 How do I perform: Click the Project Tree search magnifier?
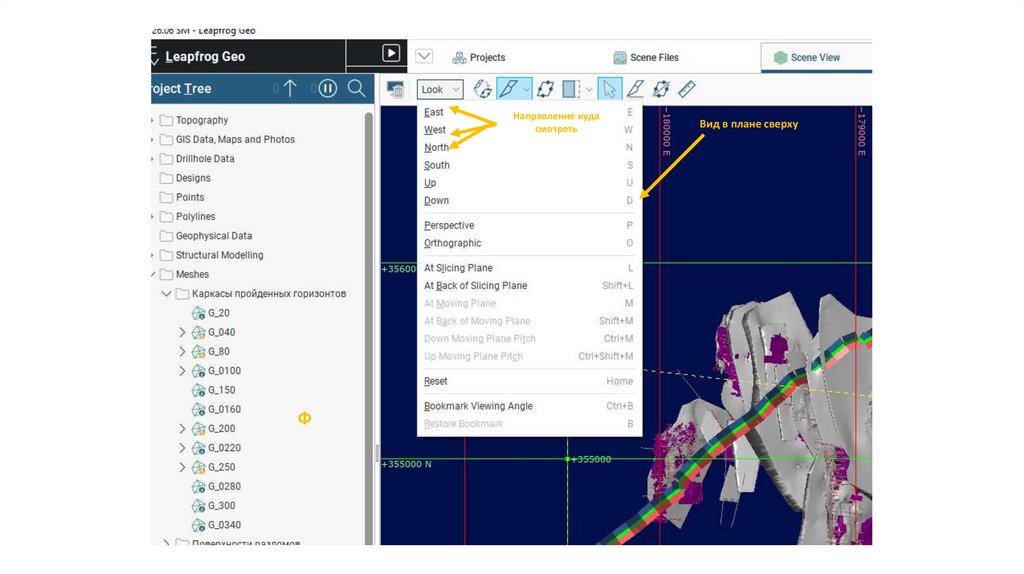pos(356,88)
